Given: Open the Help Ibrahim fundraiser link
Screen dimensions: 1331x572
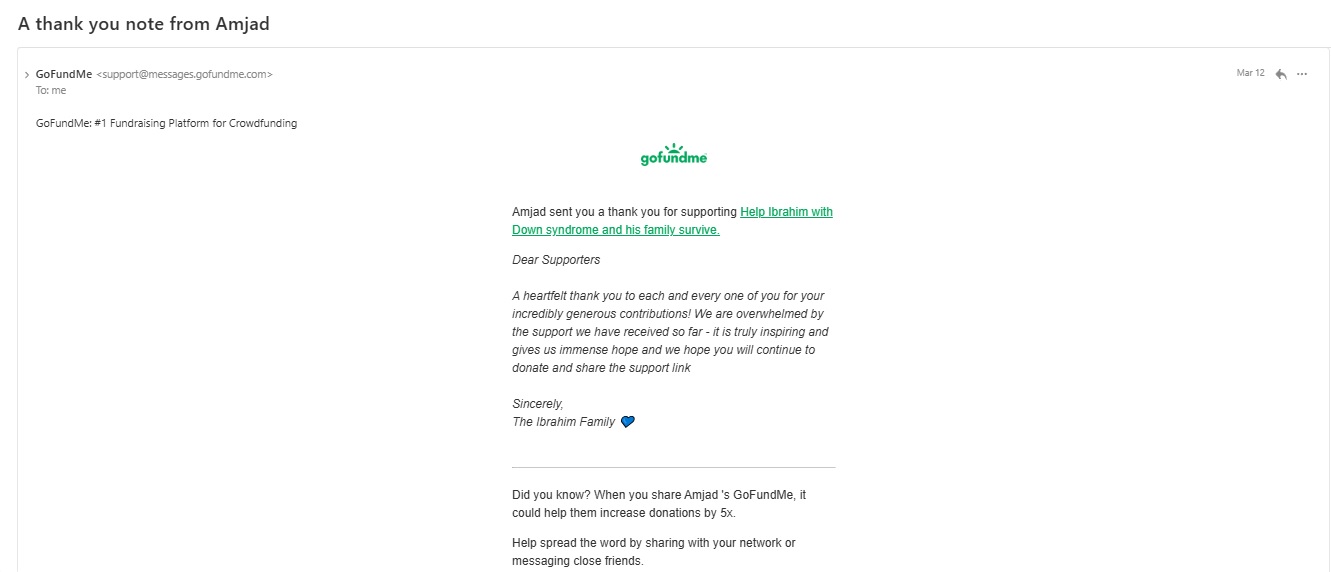Looking at the screenshot, I should click(x=786, y=212).
